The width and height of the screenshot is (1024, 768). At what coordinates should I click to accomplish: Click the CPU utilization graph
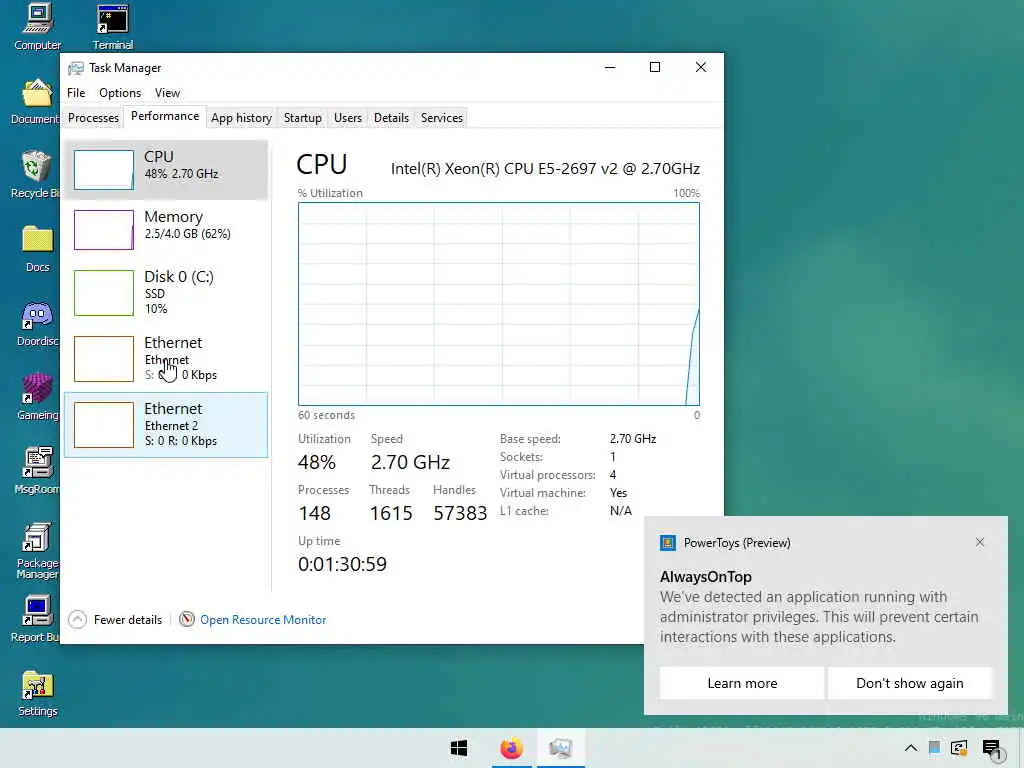click(x=499, y=304)
